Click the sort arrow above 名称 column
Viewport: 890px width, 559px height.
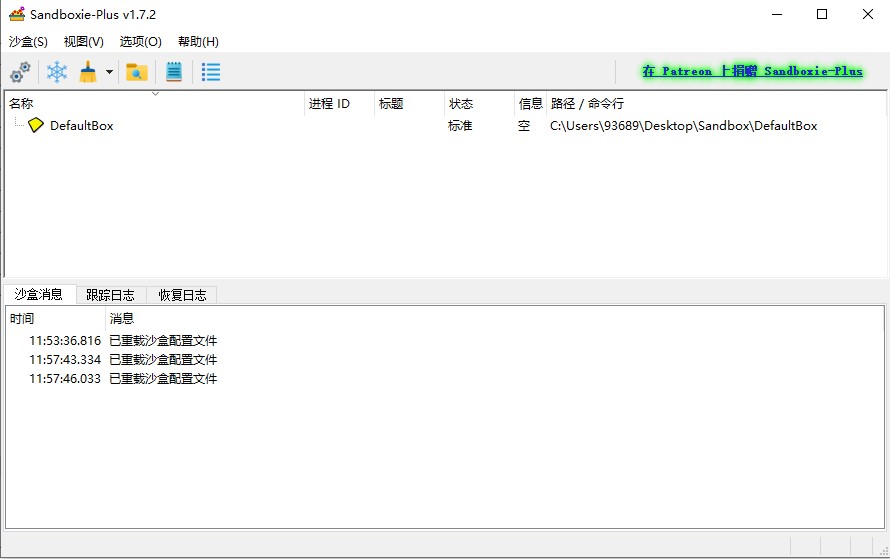point(155,94)
